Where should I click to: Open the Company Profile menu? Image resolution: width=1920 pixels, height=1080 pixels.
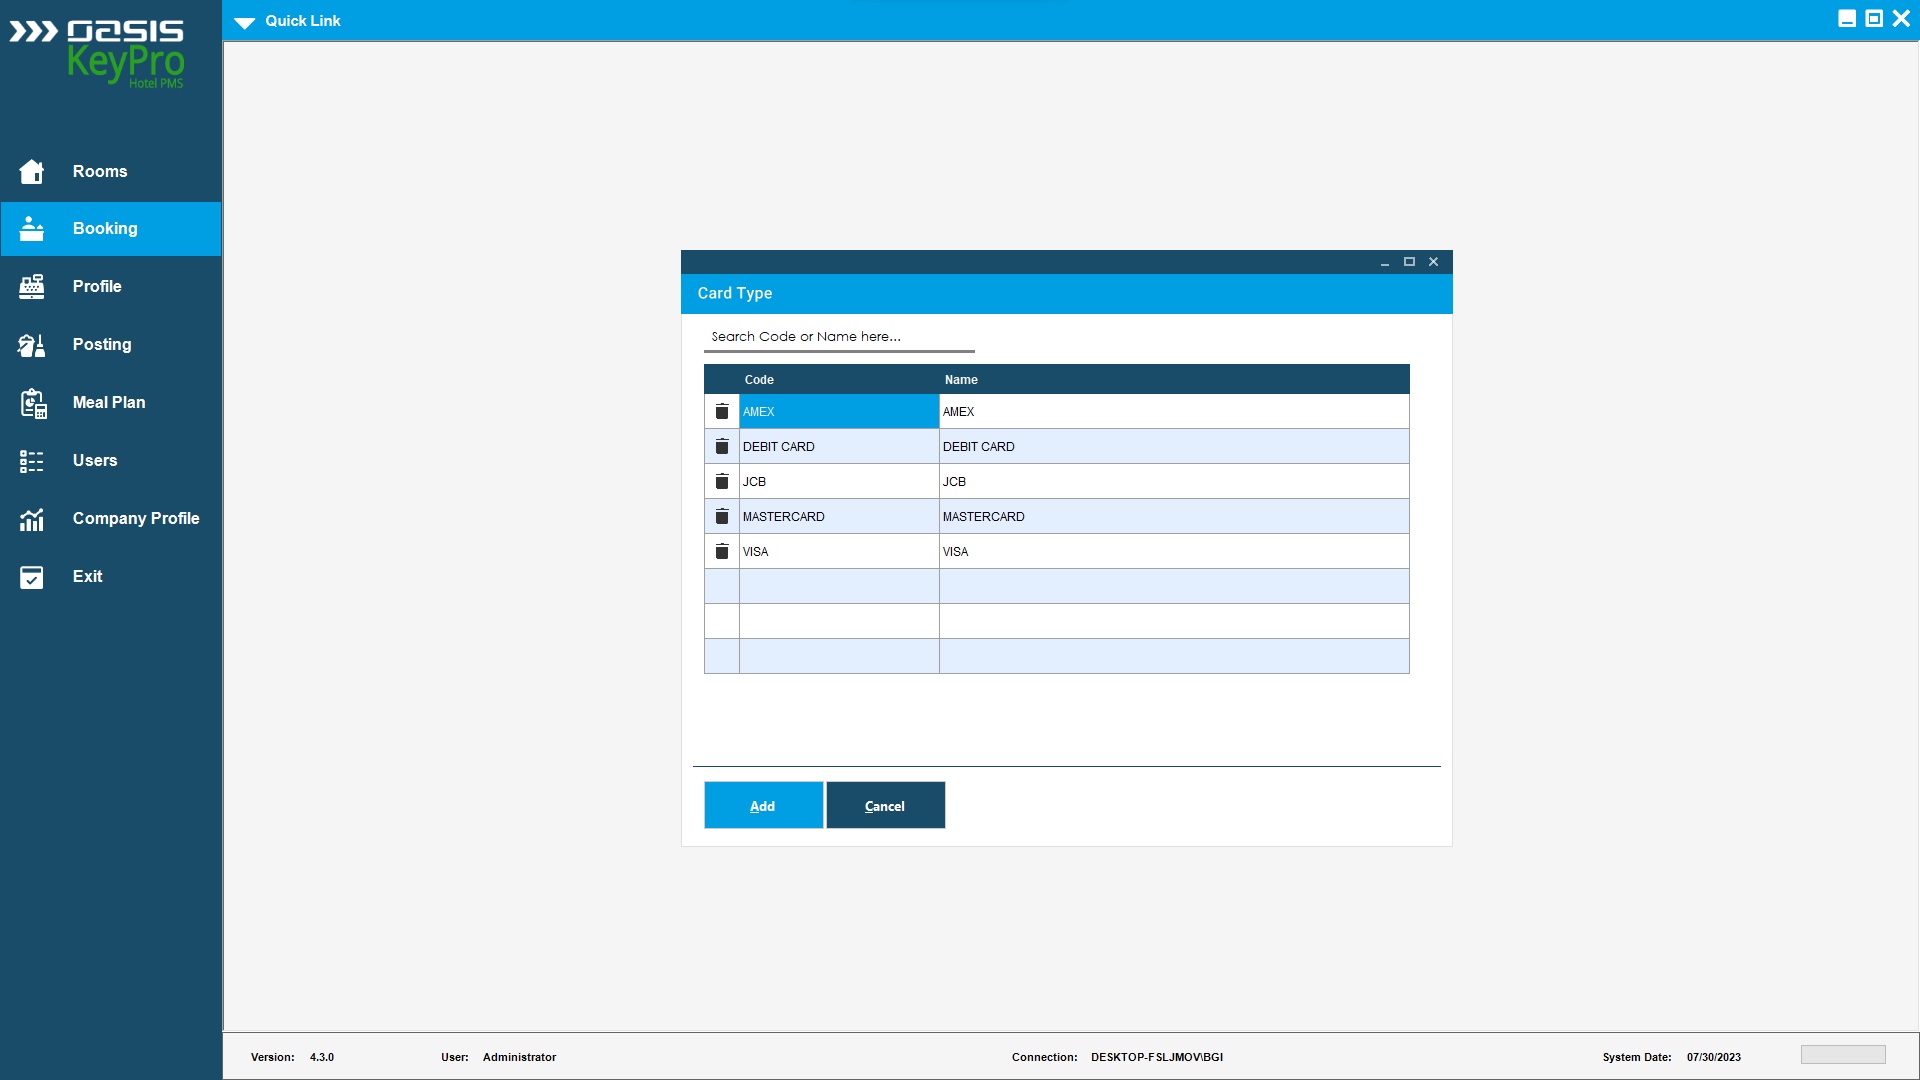tap(136, 519)
